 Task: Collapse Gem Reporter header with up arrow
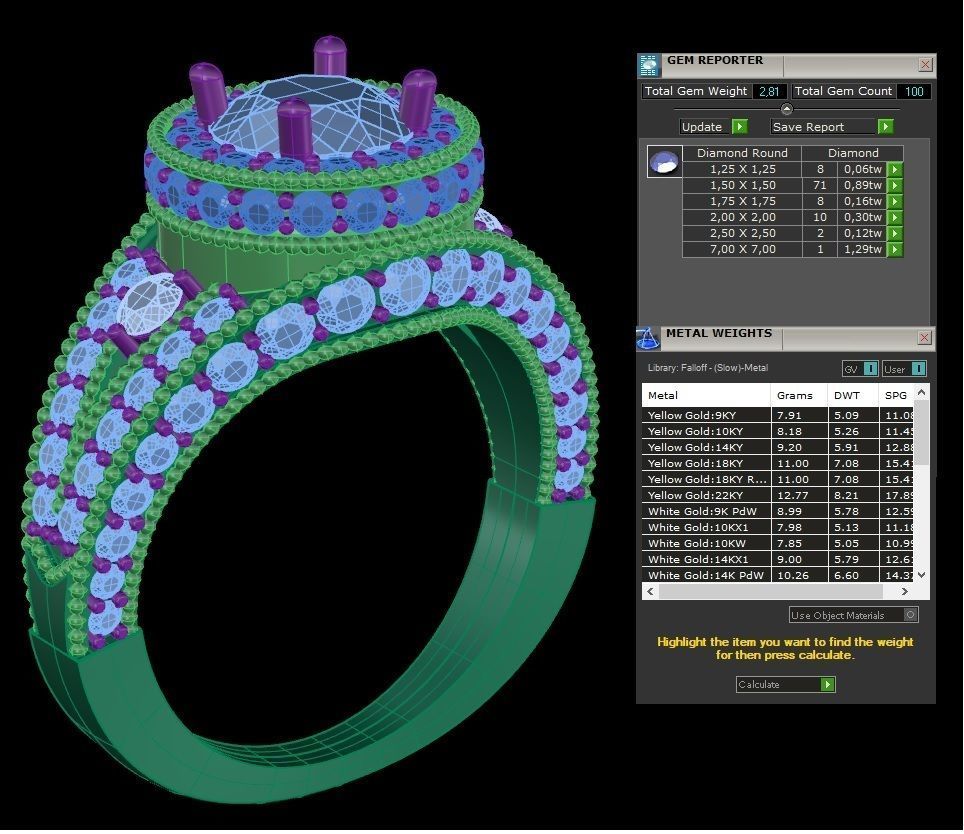(x=786, y=109)
